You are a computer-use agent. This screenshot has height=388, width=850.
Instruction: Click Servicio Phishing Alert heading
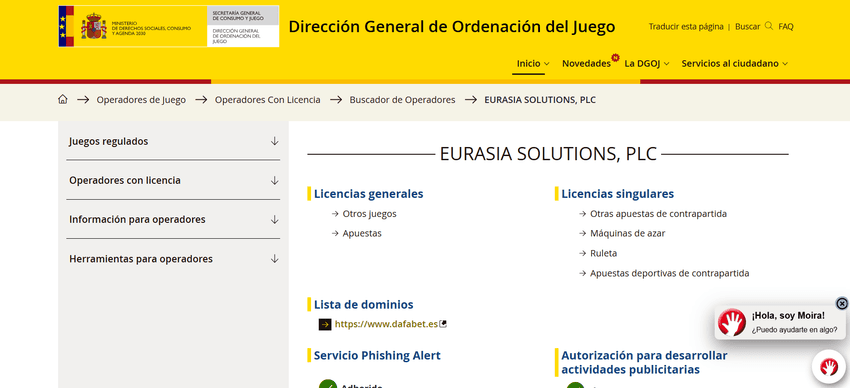pyautogui.click(x=377, y=355)
